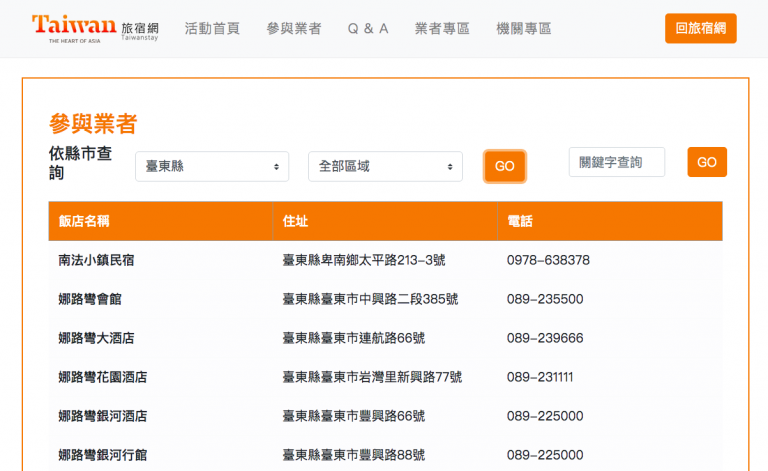Image resolution: width=768 pixels, height=471 pixels.
Task: Open the 臺東縣 county dropdown
Action: 212,166
